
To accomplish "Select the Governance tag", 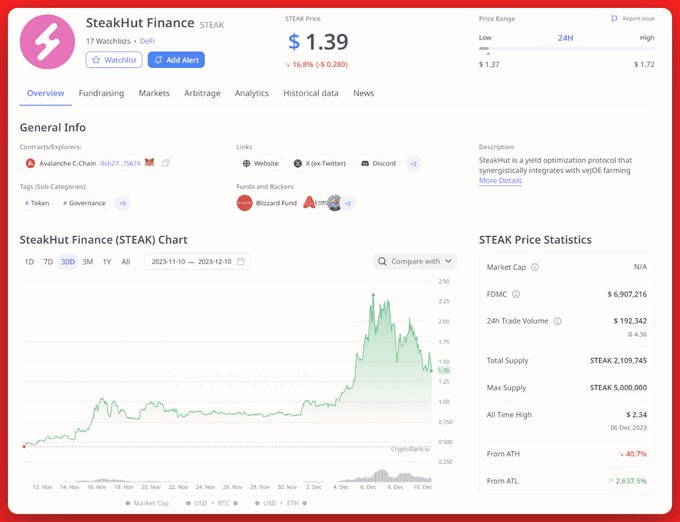I will click(x=84, y=203).
